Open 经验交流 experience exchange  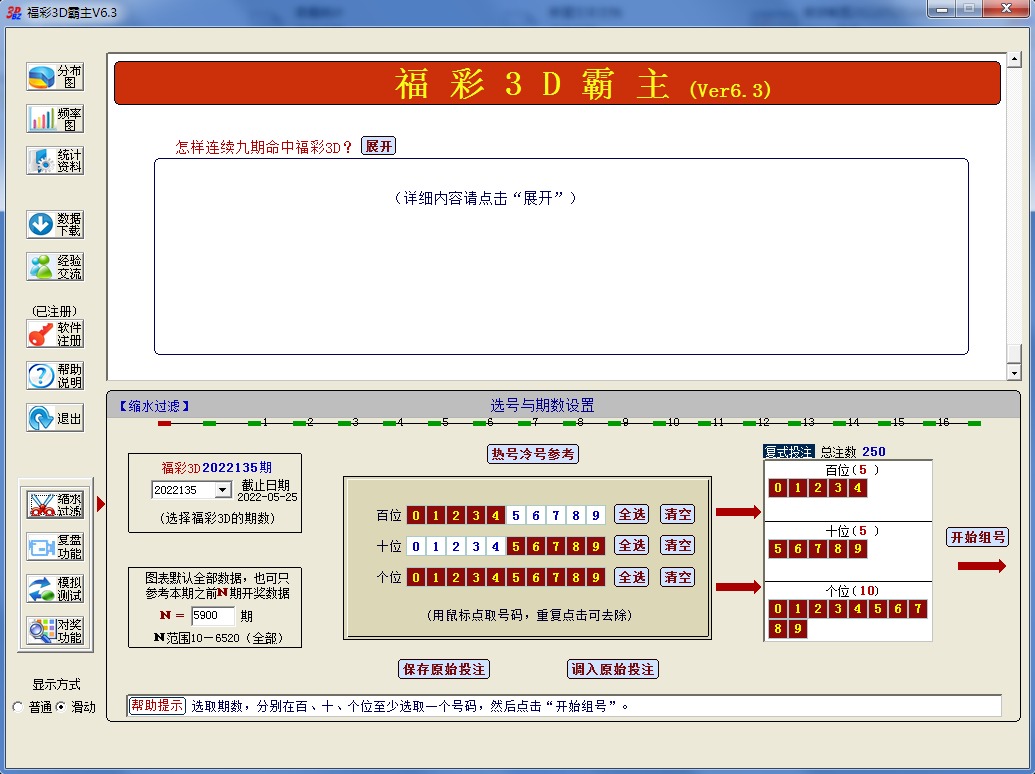coord(55,266)
